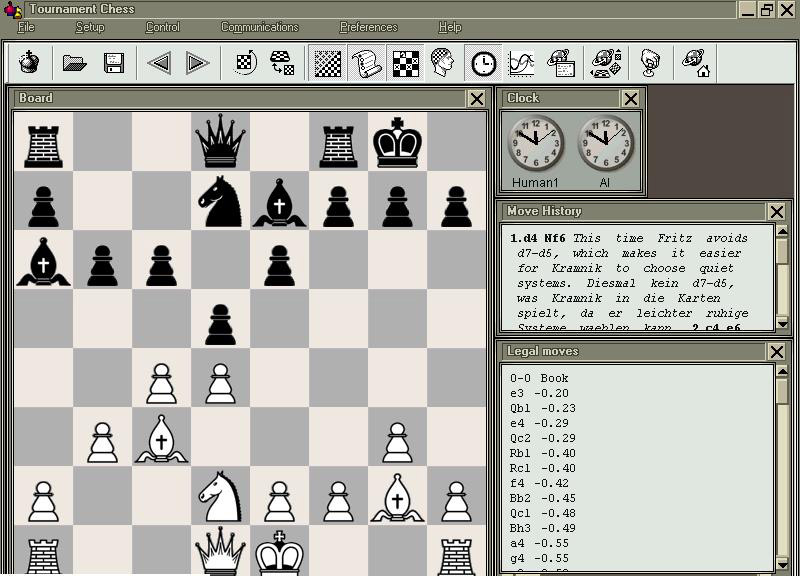This screenshot has height=576, width=800.
Task: Open the Preferences menu
Action: tap(368, 27)
